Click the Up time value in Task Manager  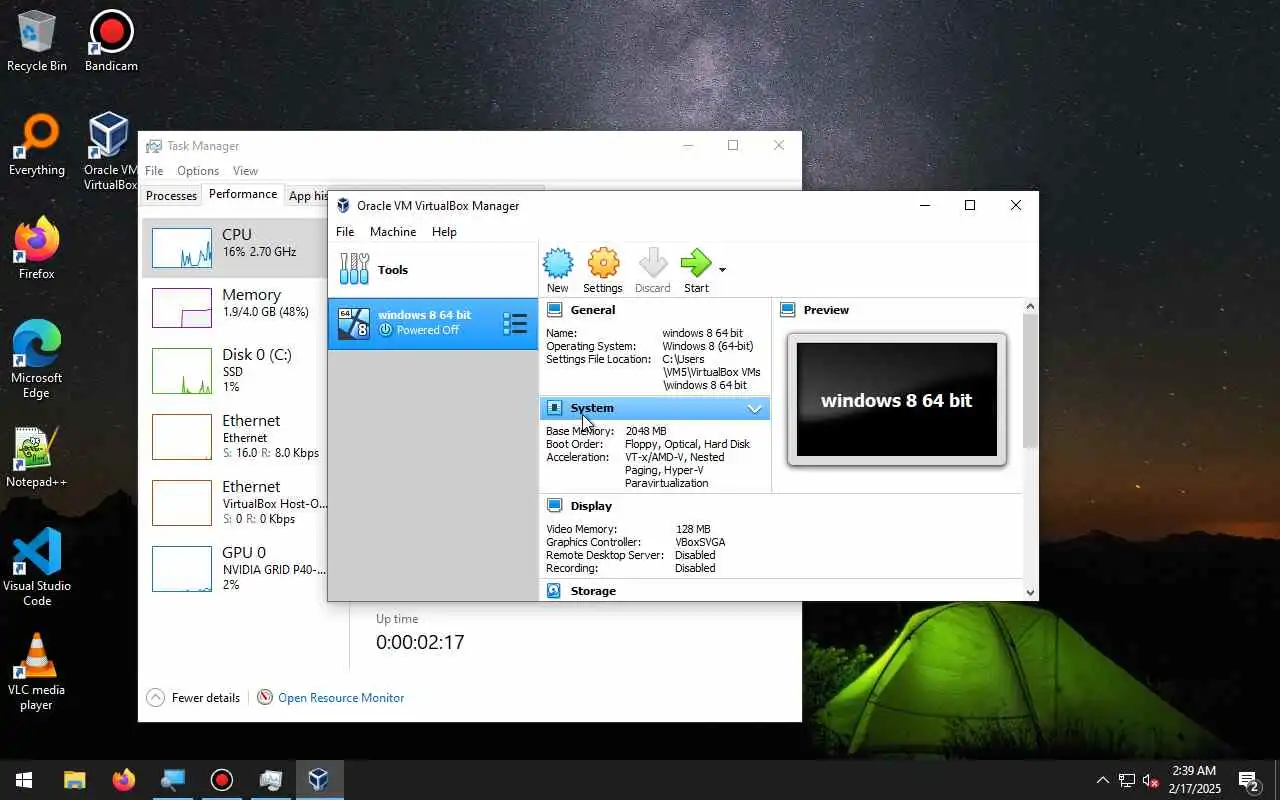420,642
